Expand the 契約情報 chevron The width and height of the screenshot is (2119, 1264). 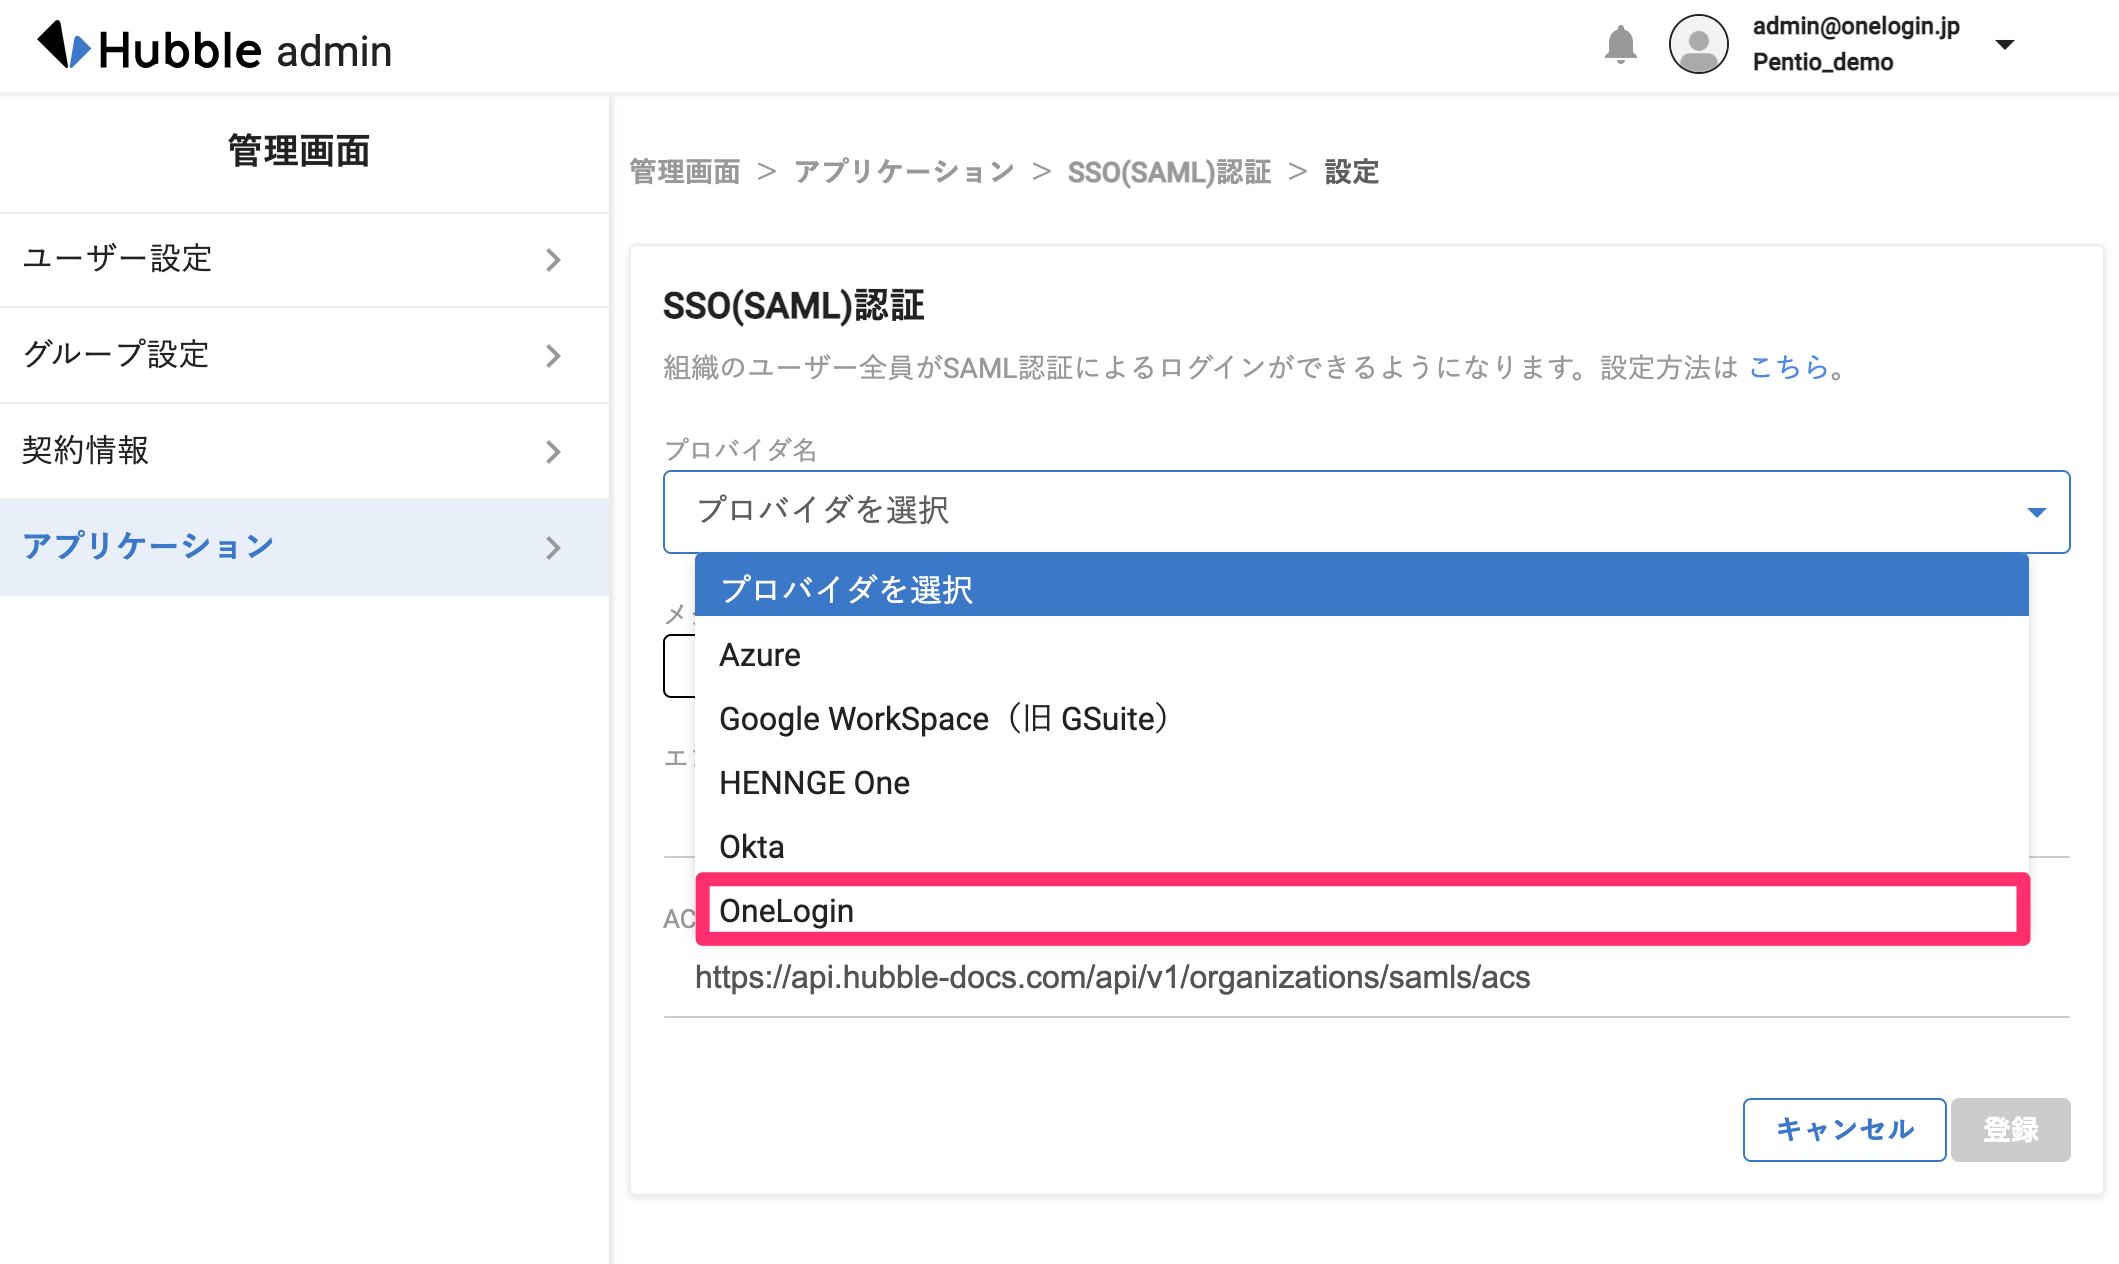point(553,452)
